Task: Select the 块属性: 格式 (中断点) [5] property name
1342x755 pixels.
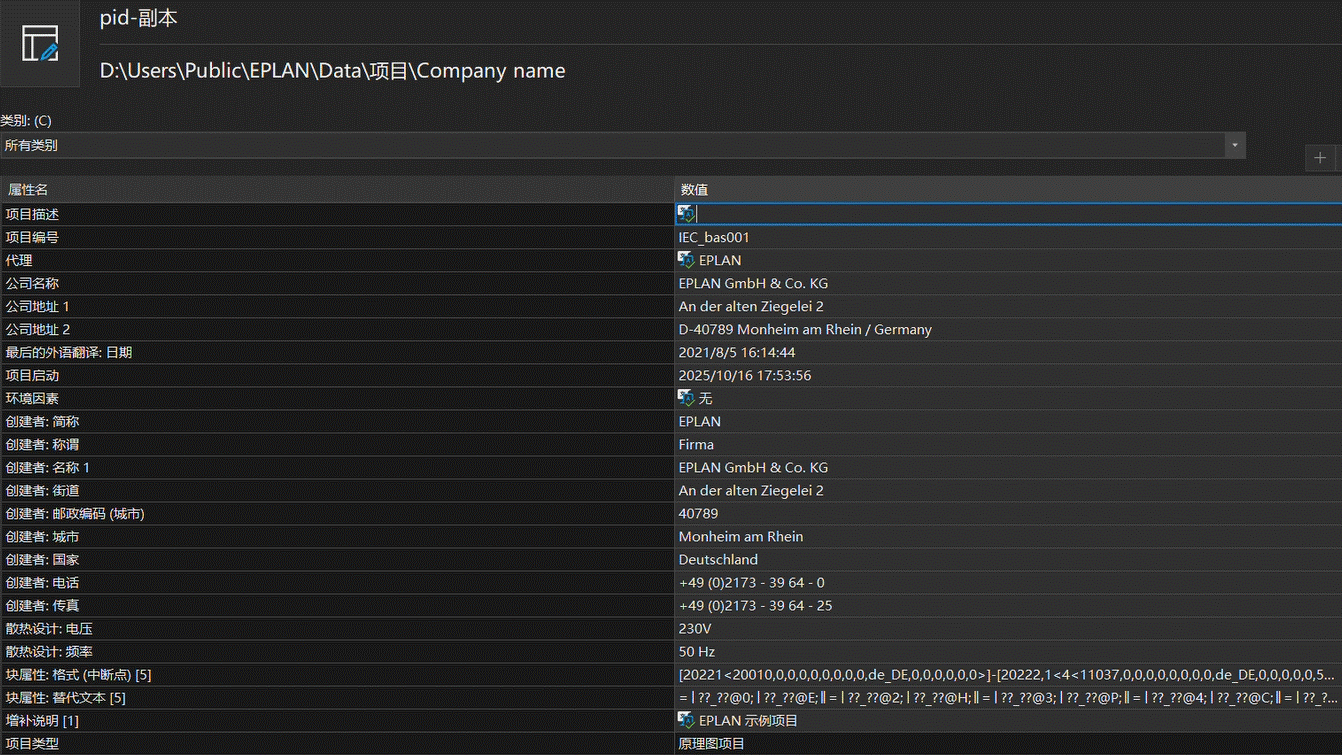Action: point(78,674)
